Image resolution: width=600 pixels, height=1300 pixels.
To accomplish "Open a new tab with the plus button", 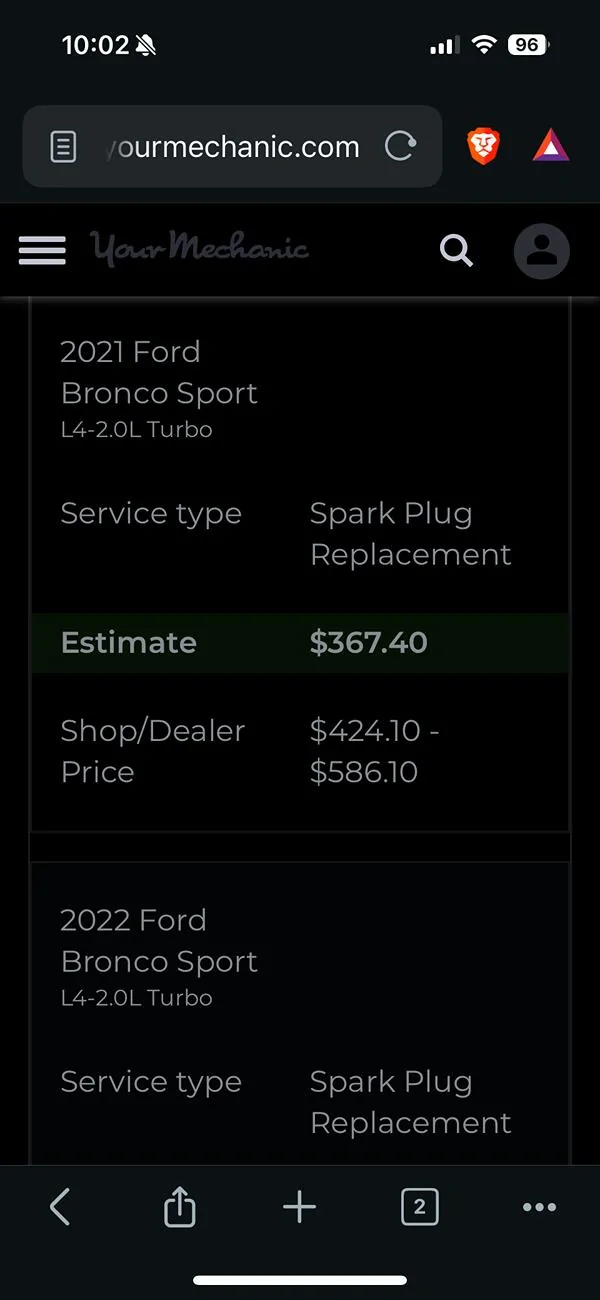I will (x=299, y=1207).
